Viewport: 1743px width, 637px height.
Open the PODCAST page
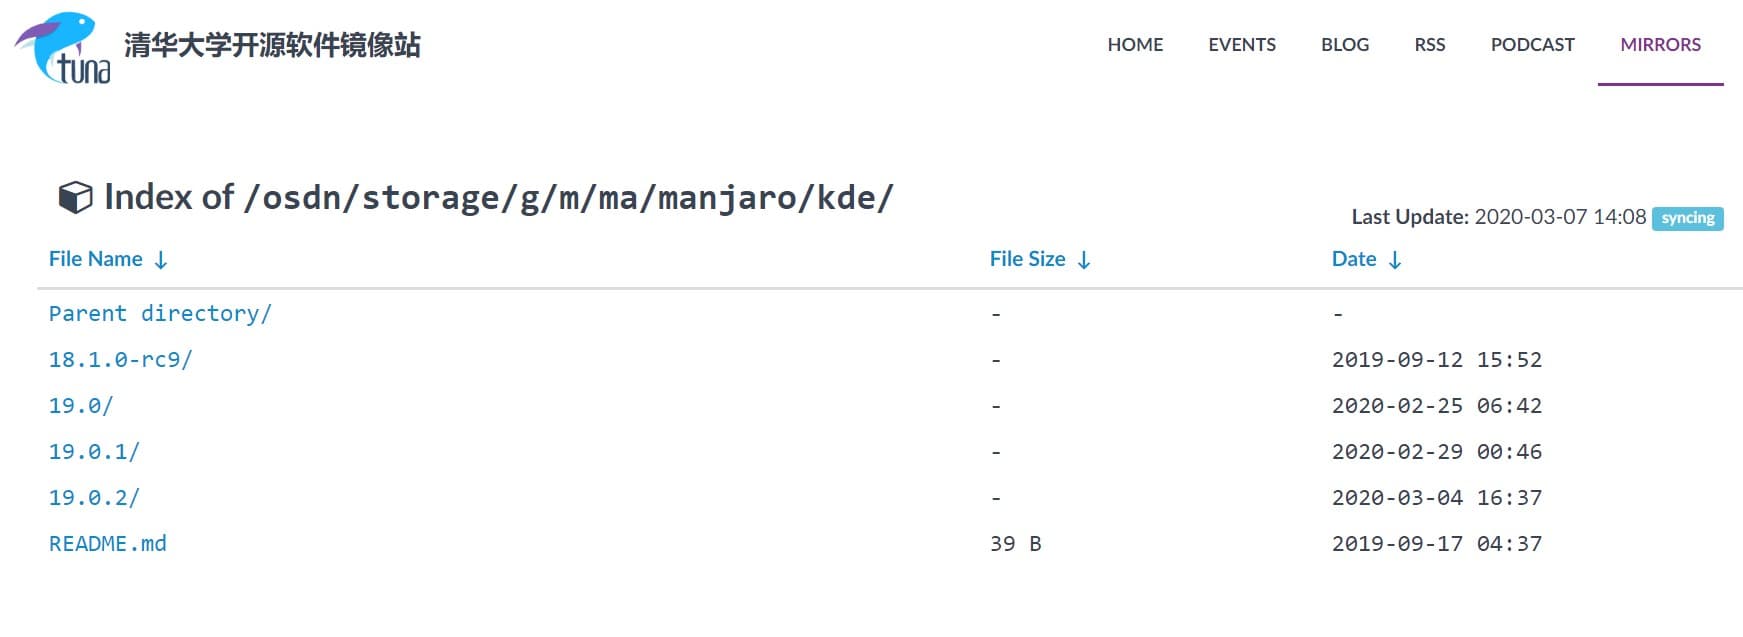click(1532, 45)
